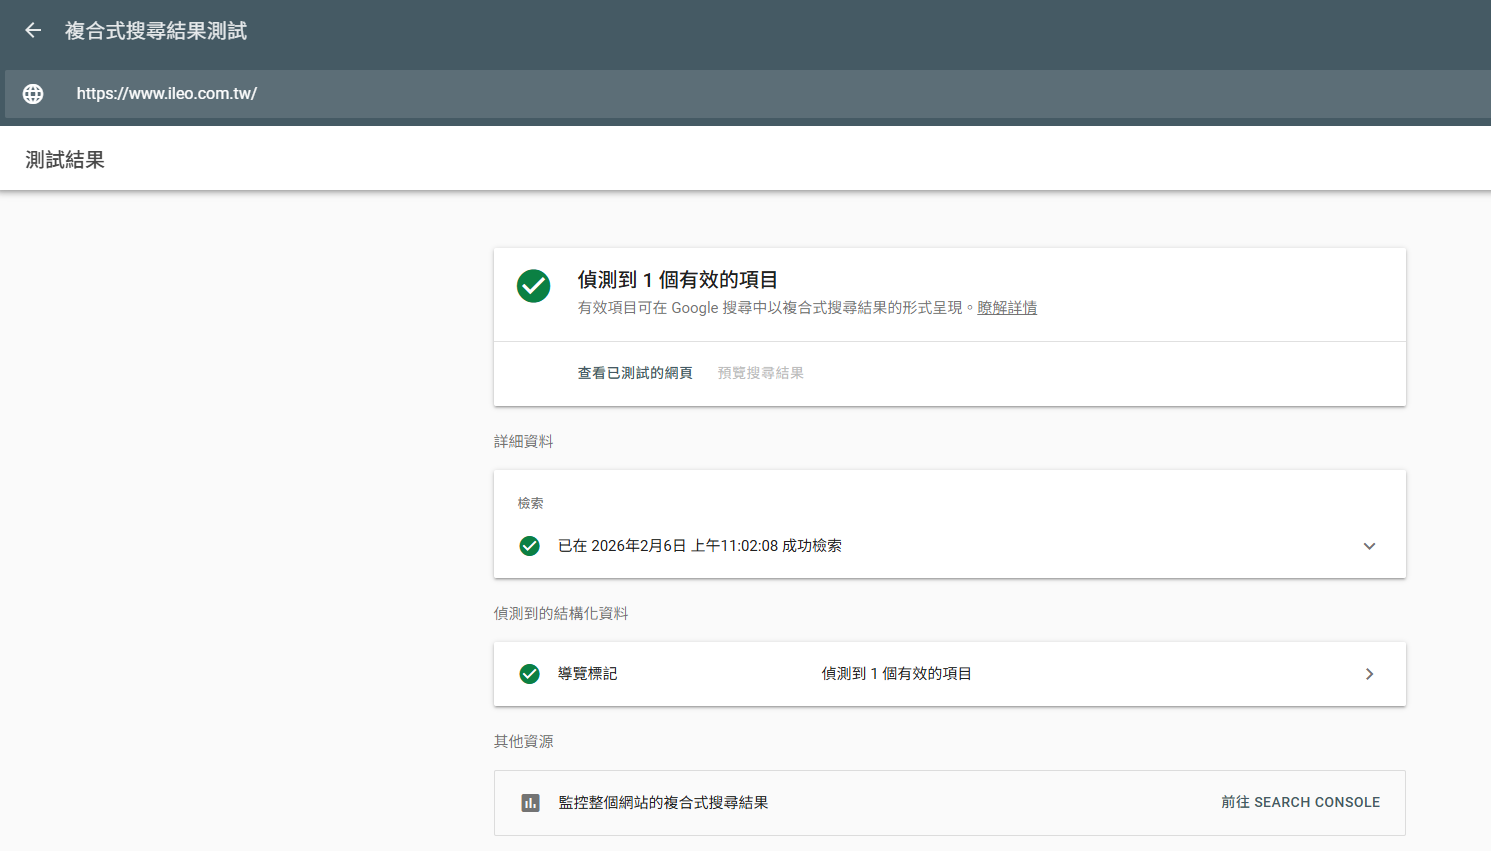Click the 已在 2026年2月6日 成功檢索 text

[x=700, y=546]
